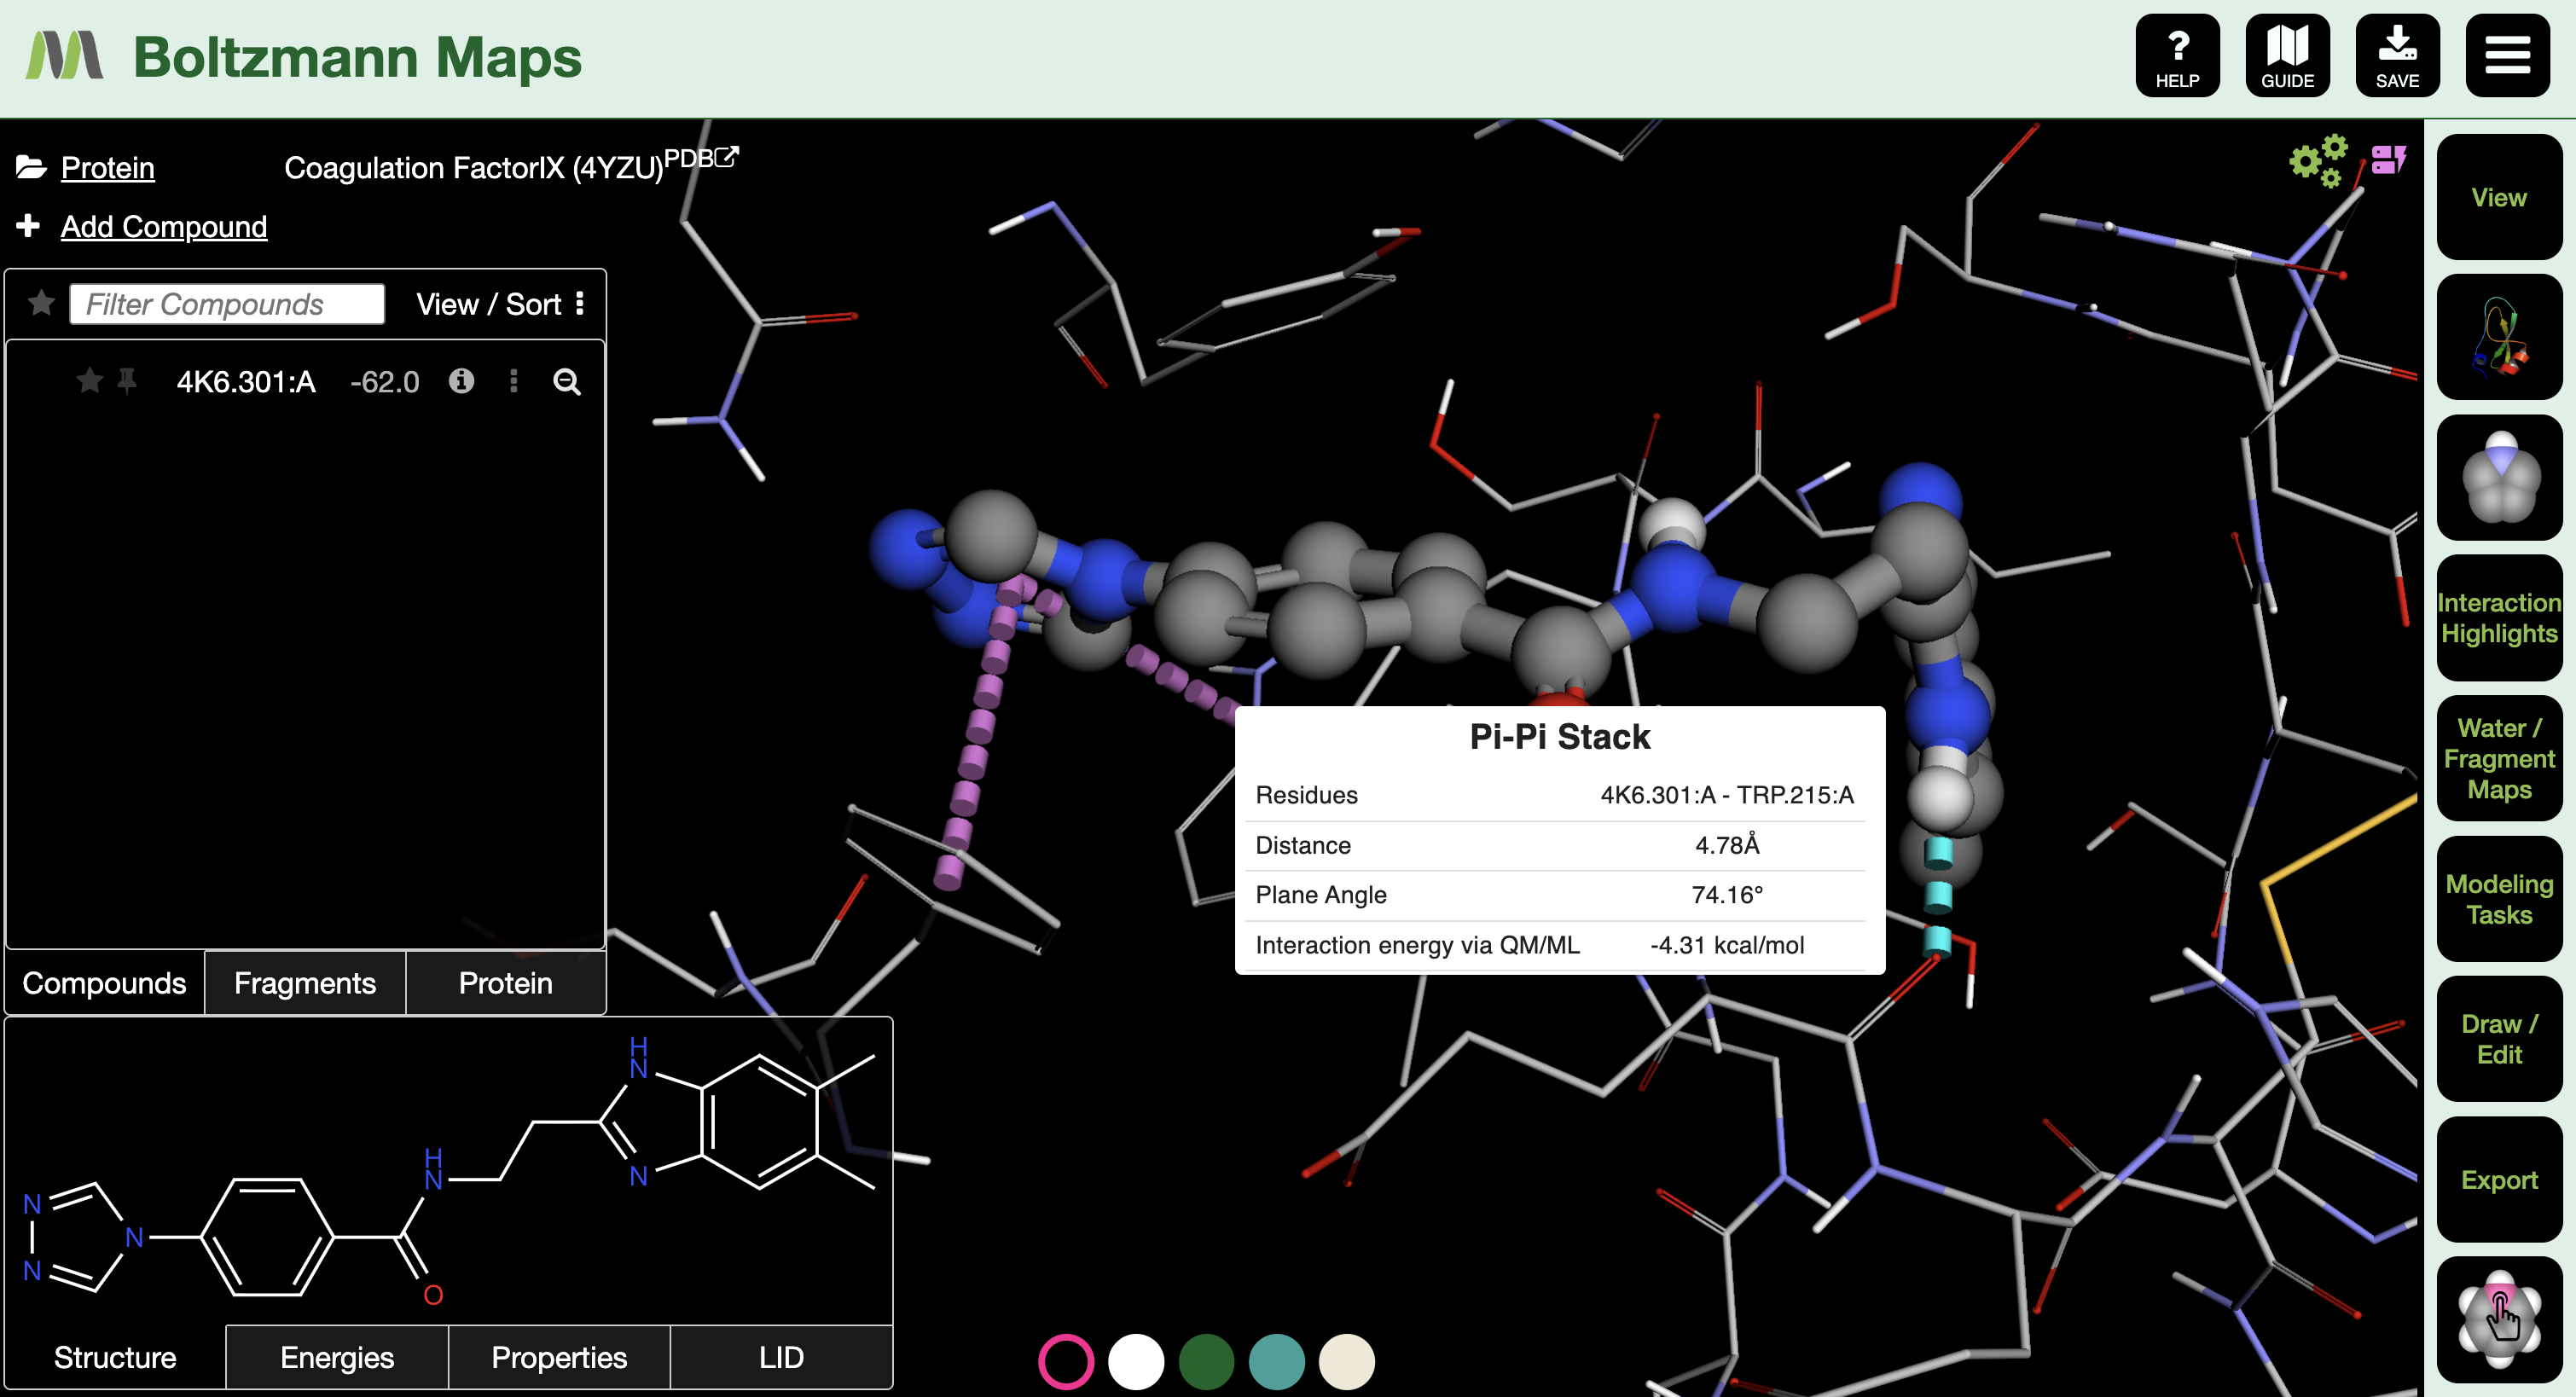Viewport: 2576px width, 1397px height.
Task: Open the Guide map icon
Action: 2287,56
